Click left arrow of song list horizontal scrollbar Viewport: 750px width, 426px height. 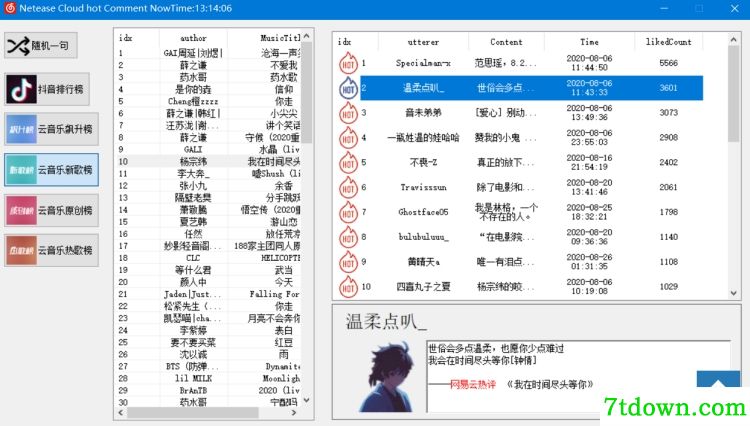tap(121, 412)
